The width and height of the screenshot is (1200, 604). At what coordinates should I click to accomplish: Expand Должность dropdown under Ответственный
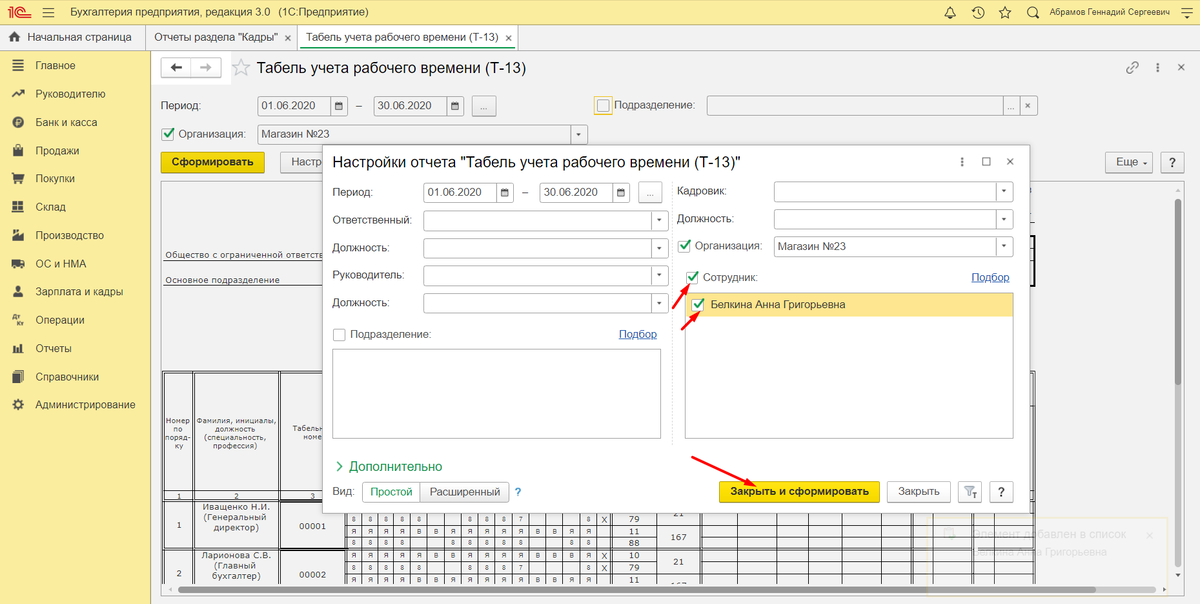(659, 247)
